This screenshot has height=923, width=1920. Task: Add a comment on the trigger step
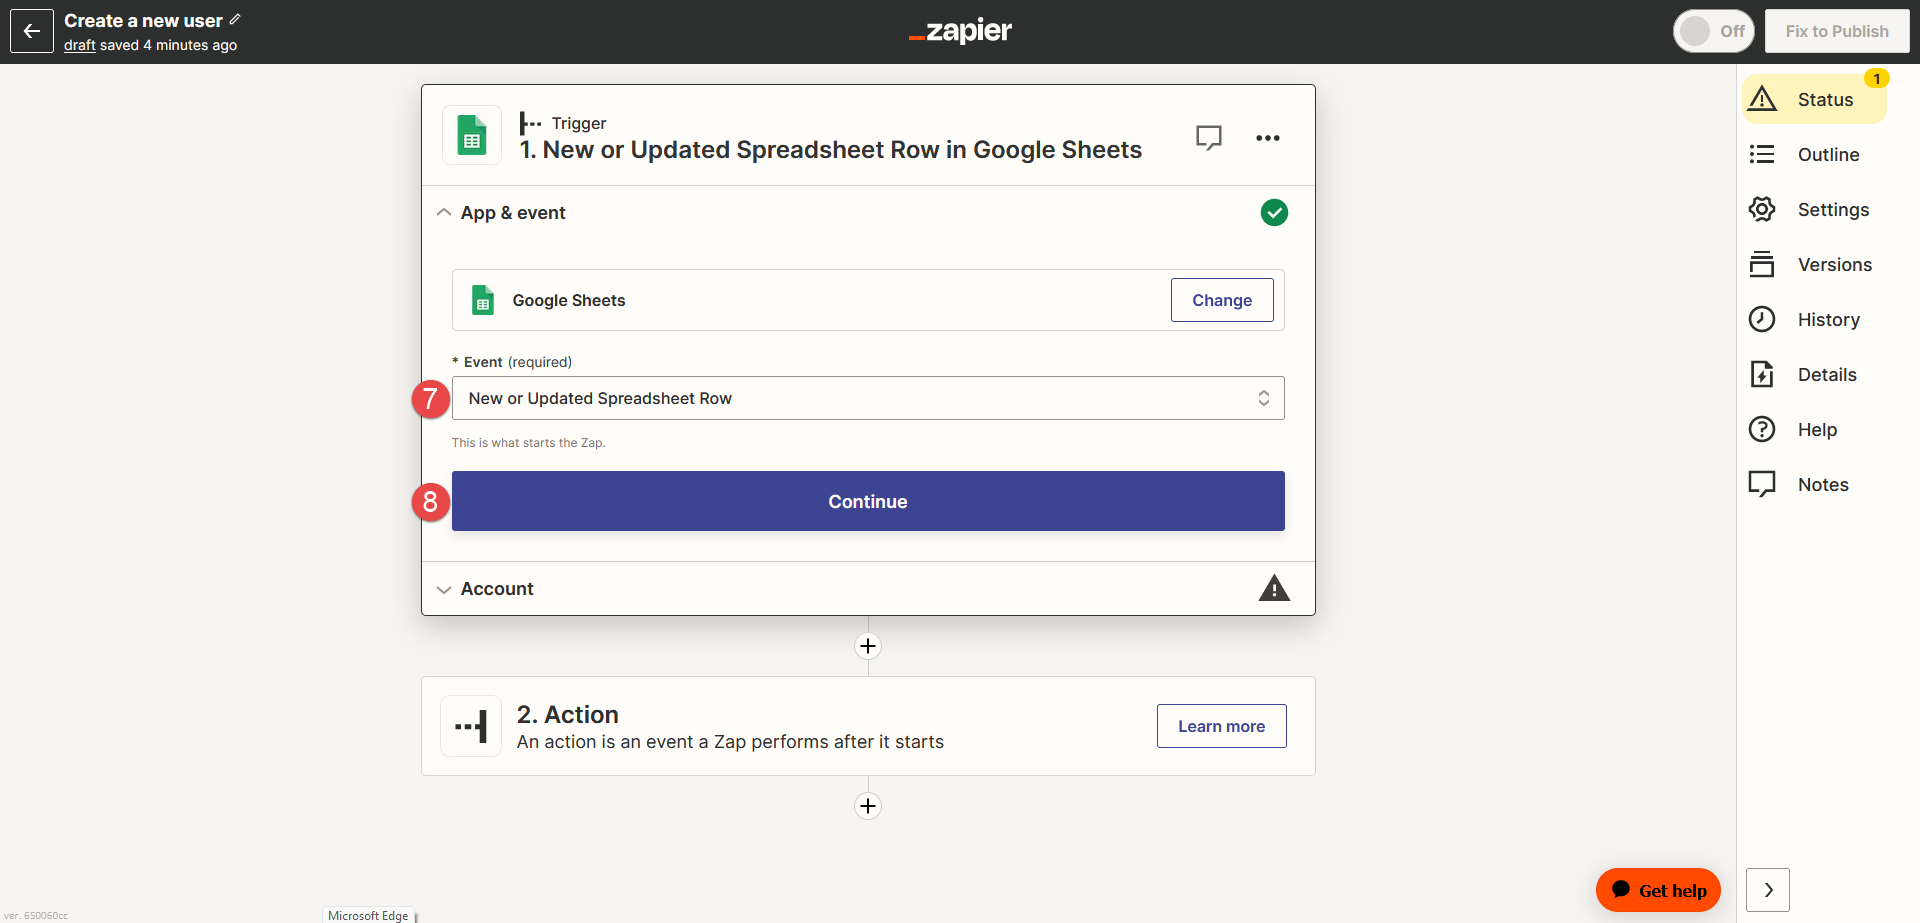pos(1209,137)
